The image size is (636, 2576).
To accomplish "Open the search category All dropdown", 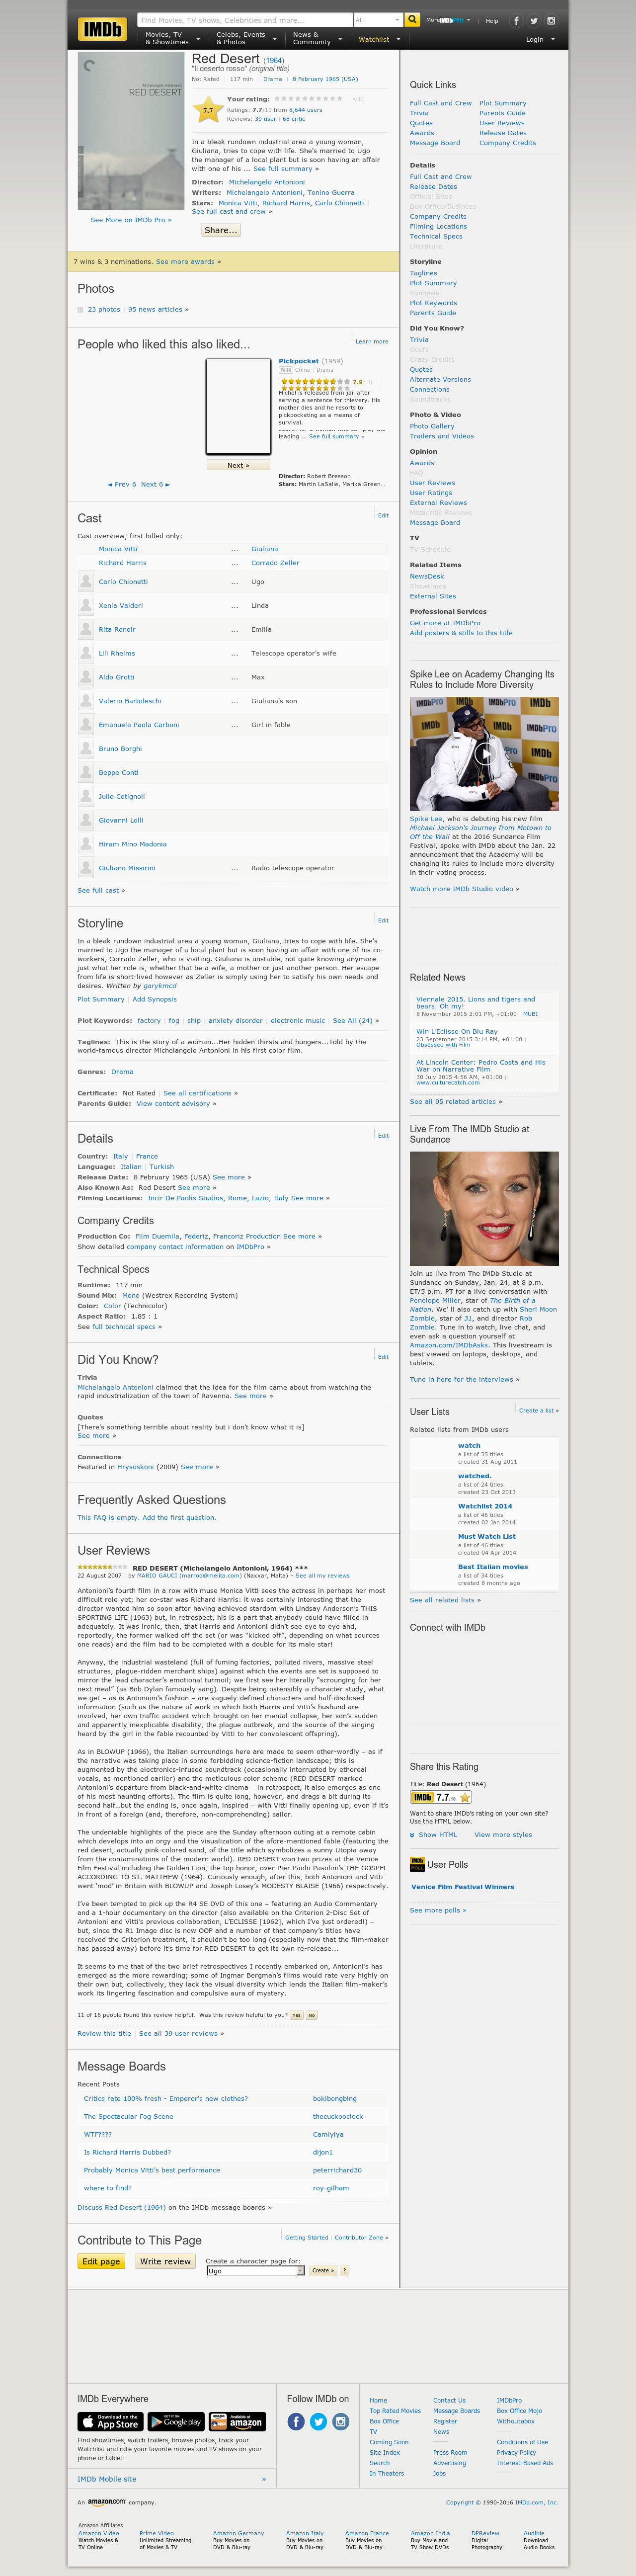I will [378, 20].
